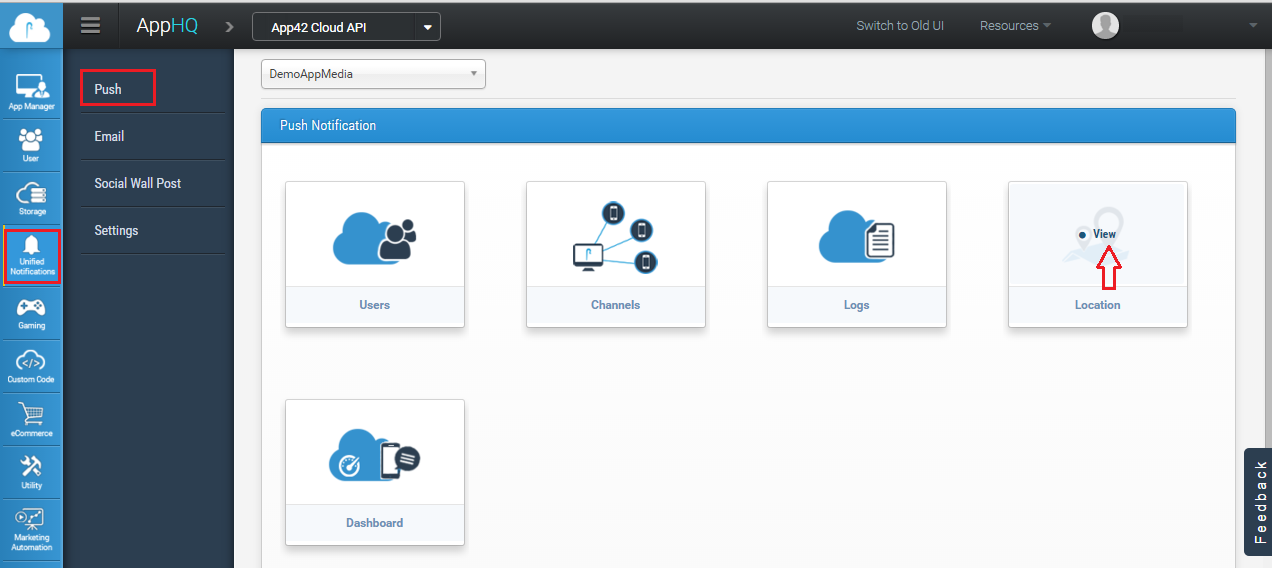Select Unified Notifications bell icon
The width and height of the screenshot is (1272, 568).
[x=31, y=254]
